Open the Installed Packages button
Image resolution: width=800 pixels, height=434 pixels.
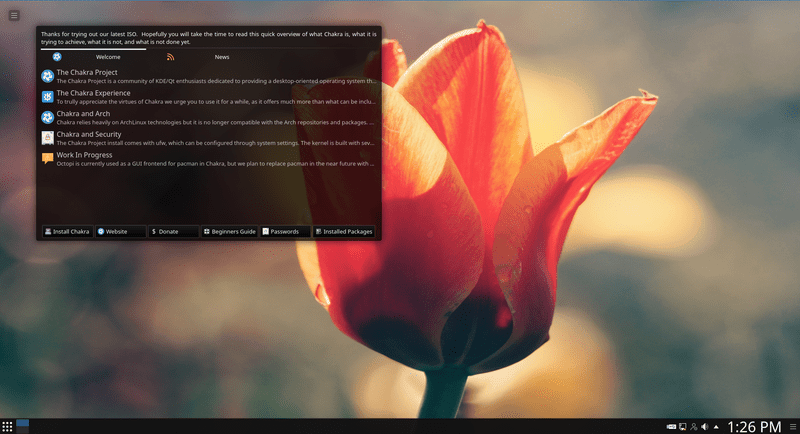[344, 231]
